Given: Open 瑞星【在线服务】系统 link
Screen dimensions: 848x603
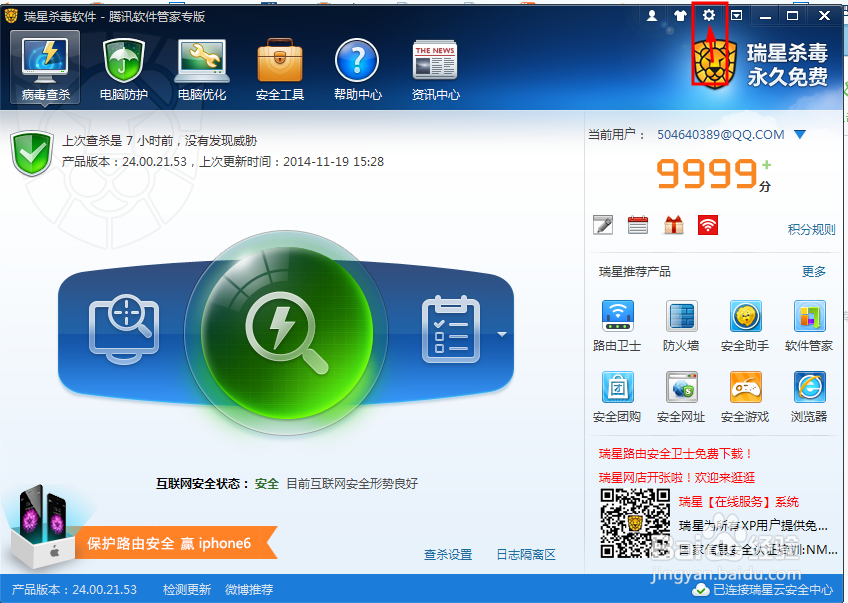Looking at the screenshot, I should pyautogui.click(x=738, y=502).
